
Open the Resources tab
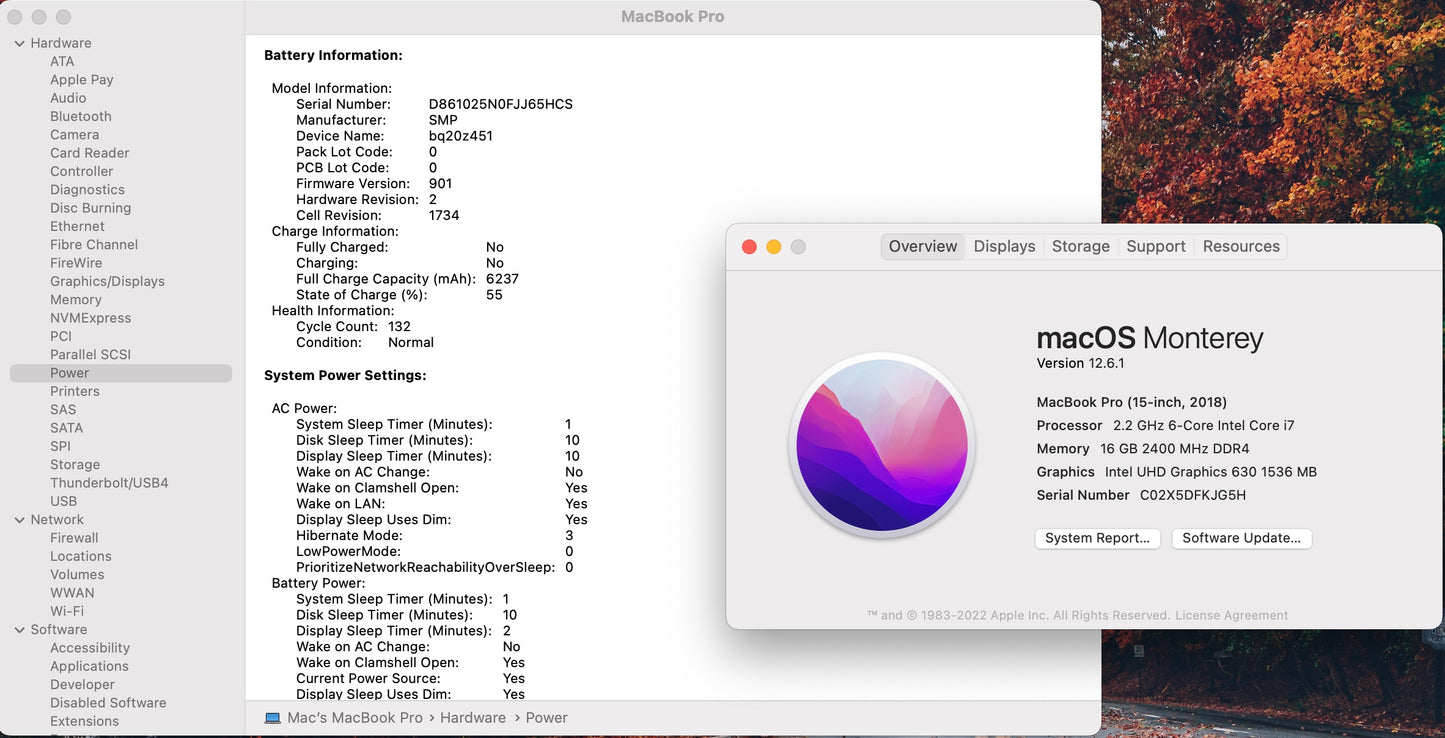(1240, 246)
